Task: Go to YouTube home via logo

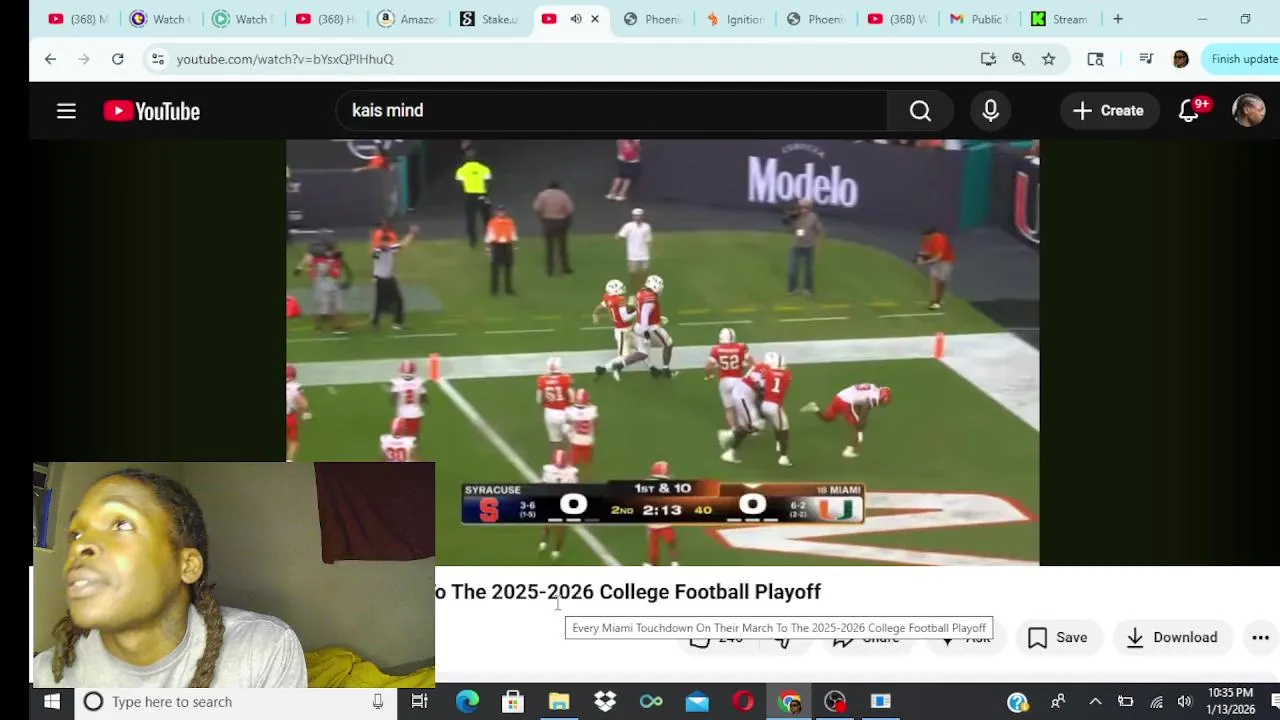Action: point(152,111)
